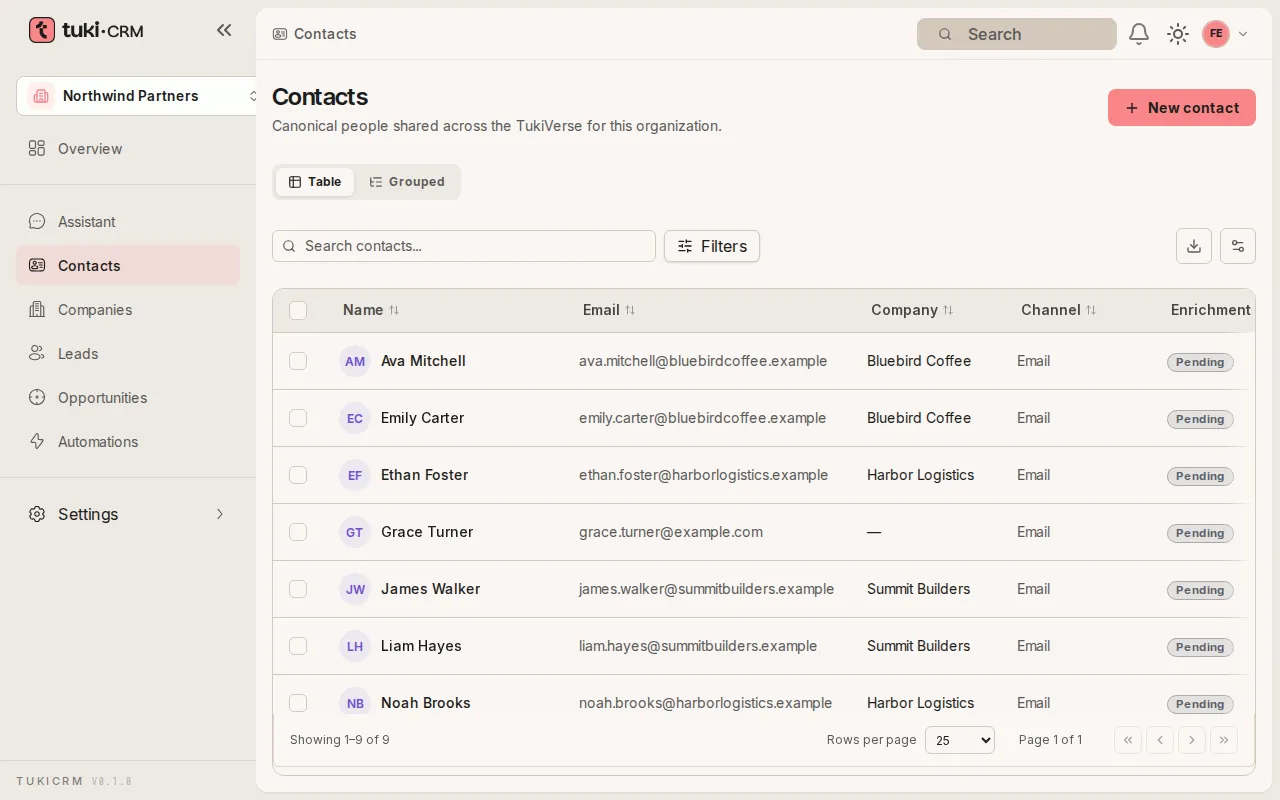Click the NB avatar of Noah Brooks
Viewport: 1280px width, 800px height.
pyautogui.click(x=355, y=703)
